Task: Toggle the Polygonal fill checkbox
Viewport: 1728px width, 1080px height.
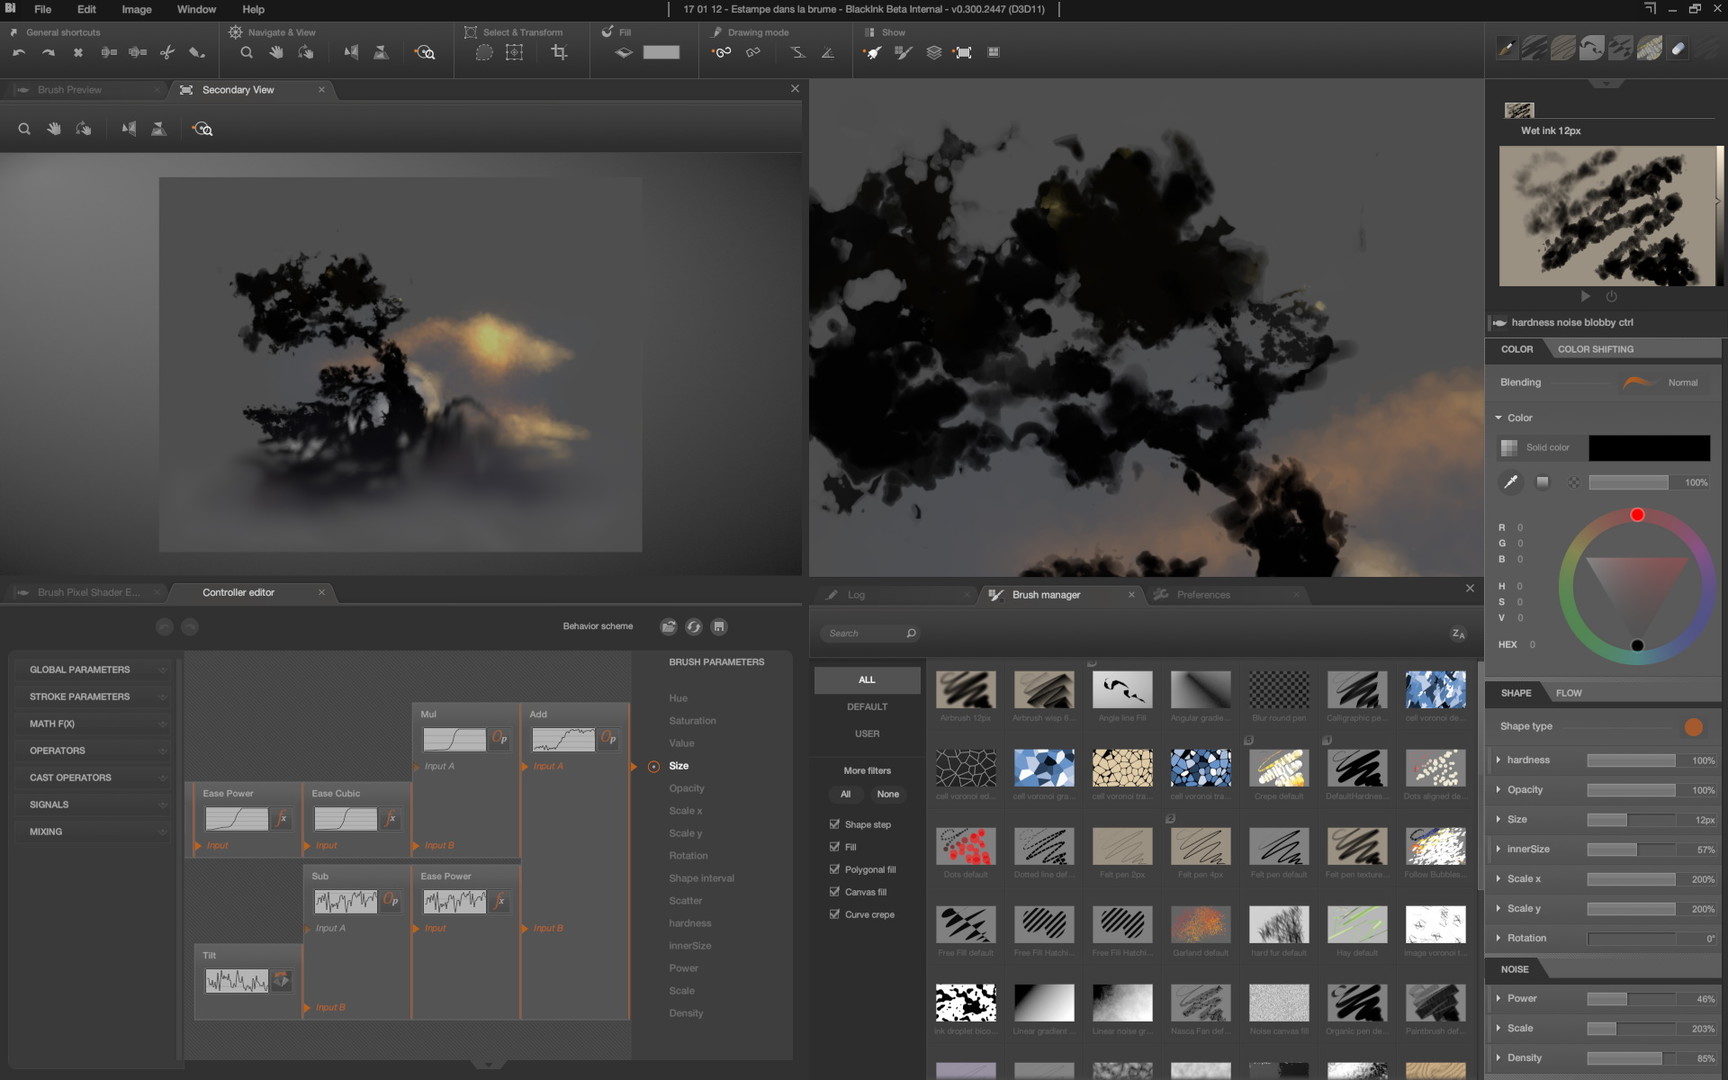Action: 834,869
